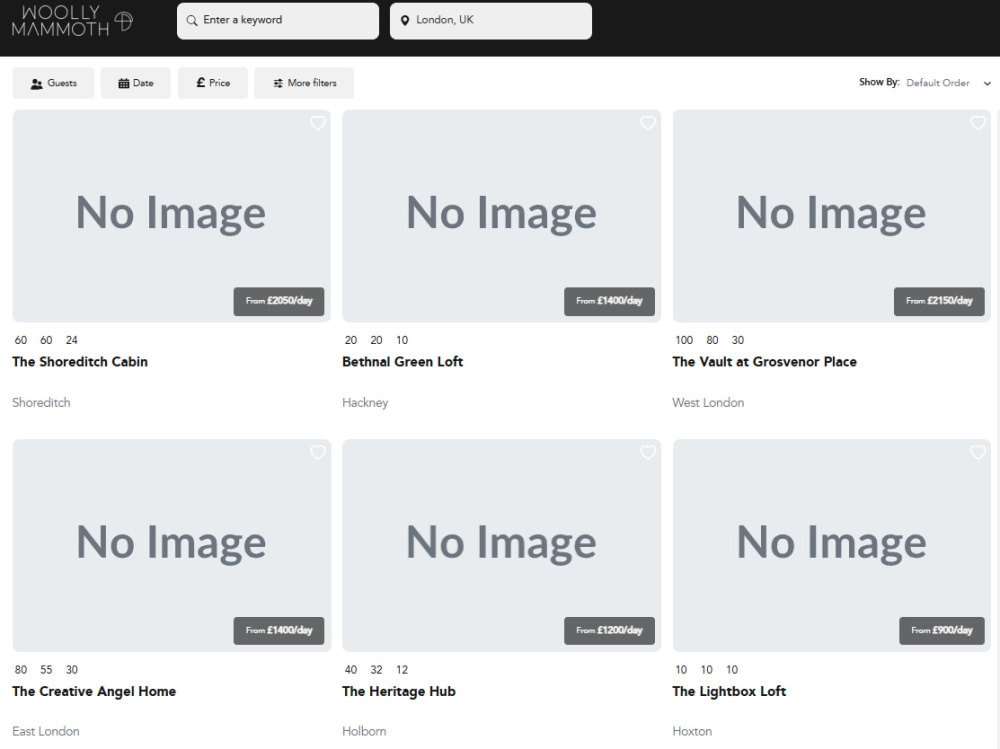Click the Hoxton location text
This screenshot has width=1000, height=749.
[x=692, y=731]
